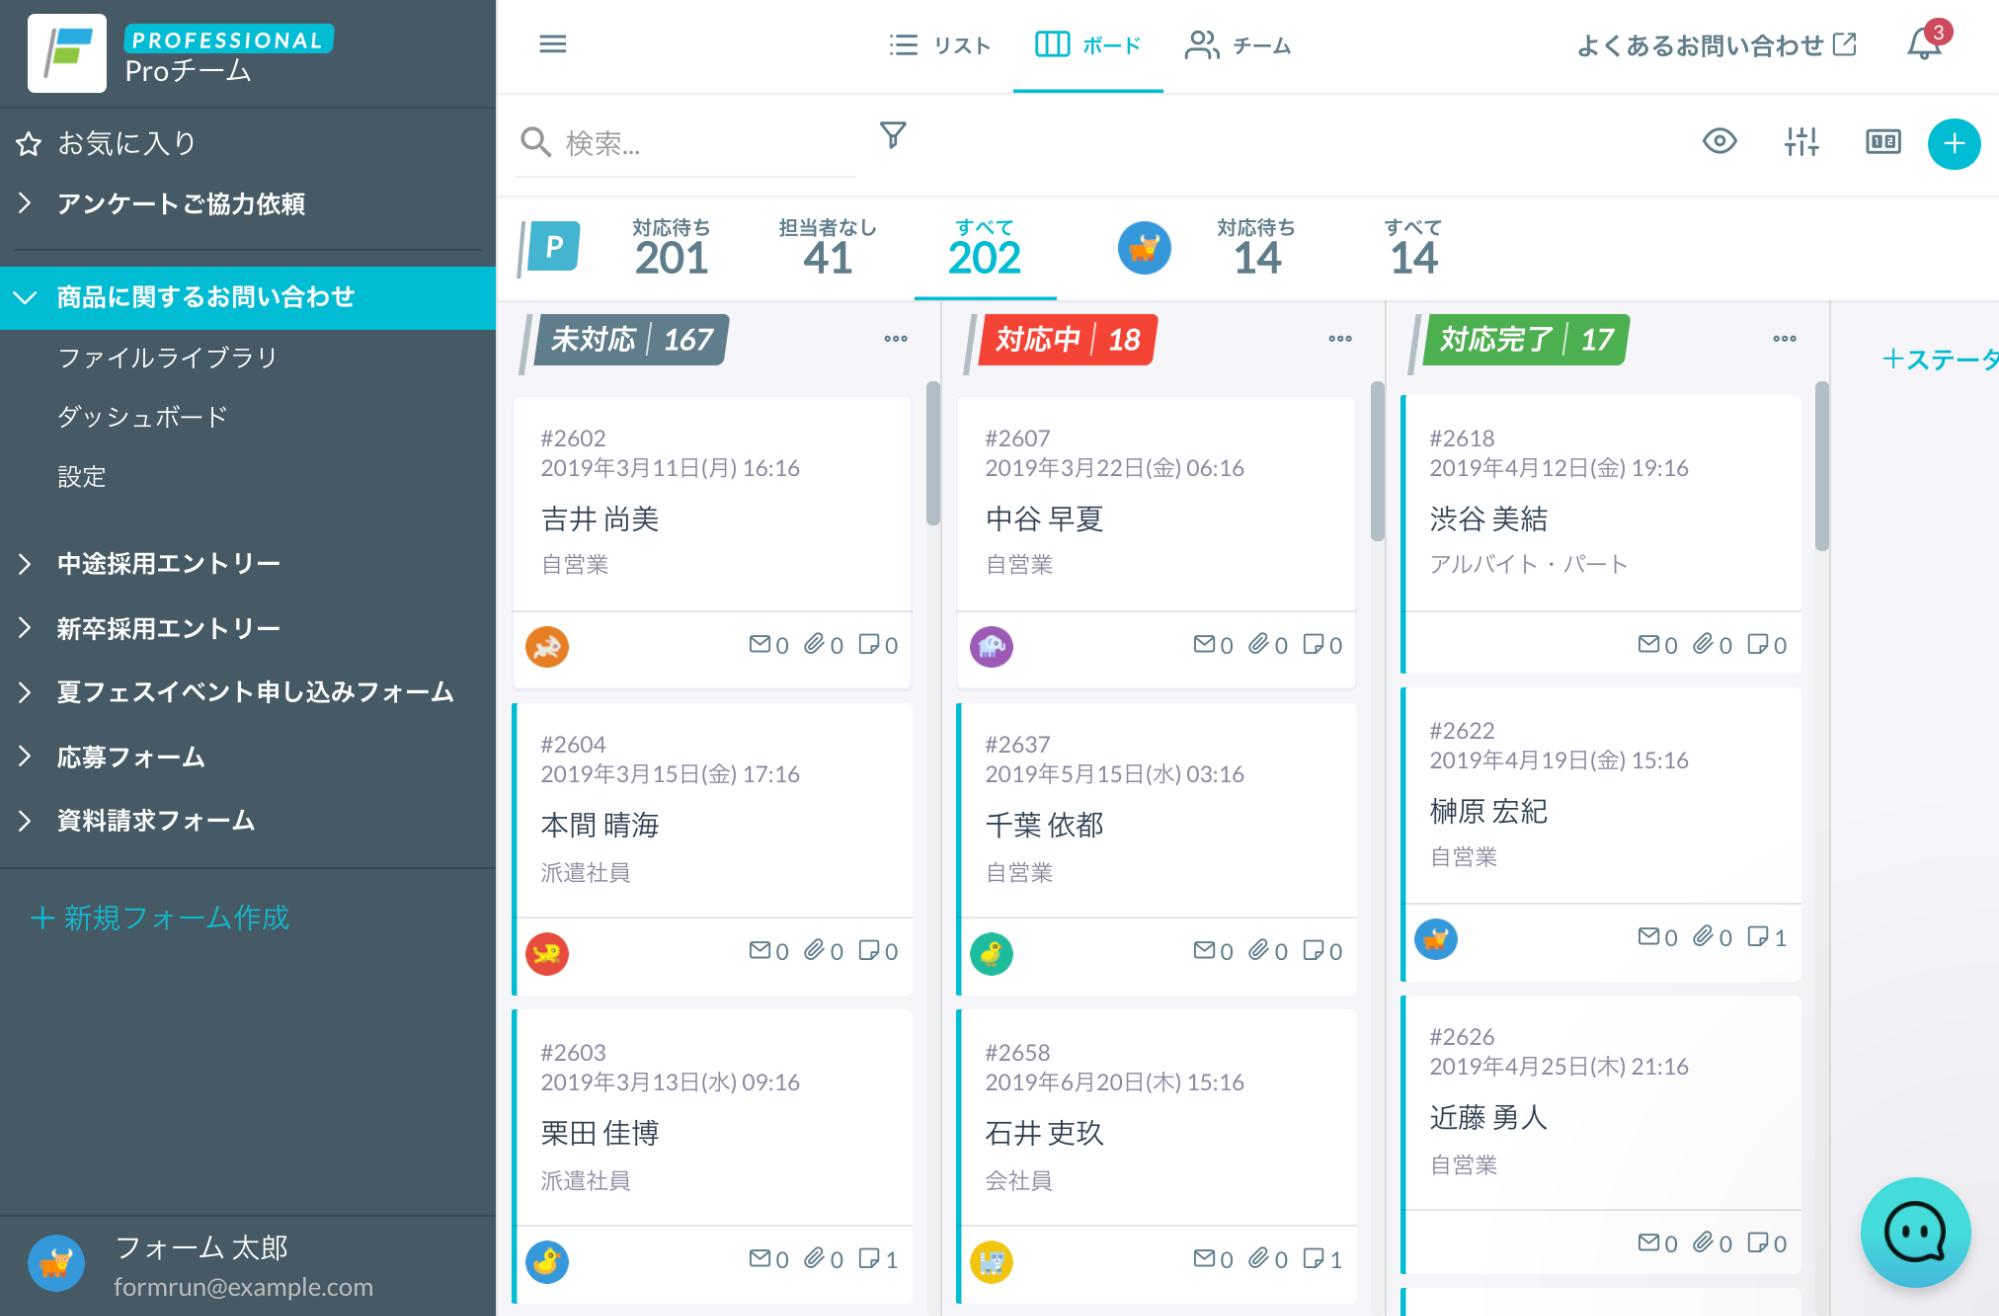
Task: Click the mail icon on card #2602
Action: [760, 644]
